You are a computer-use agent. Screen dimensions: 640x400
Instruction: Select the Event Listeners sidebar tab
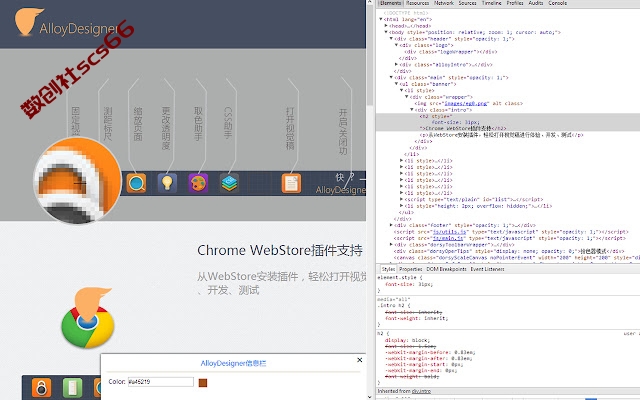coord(487,269)
